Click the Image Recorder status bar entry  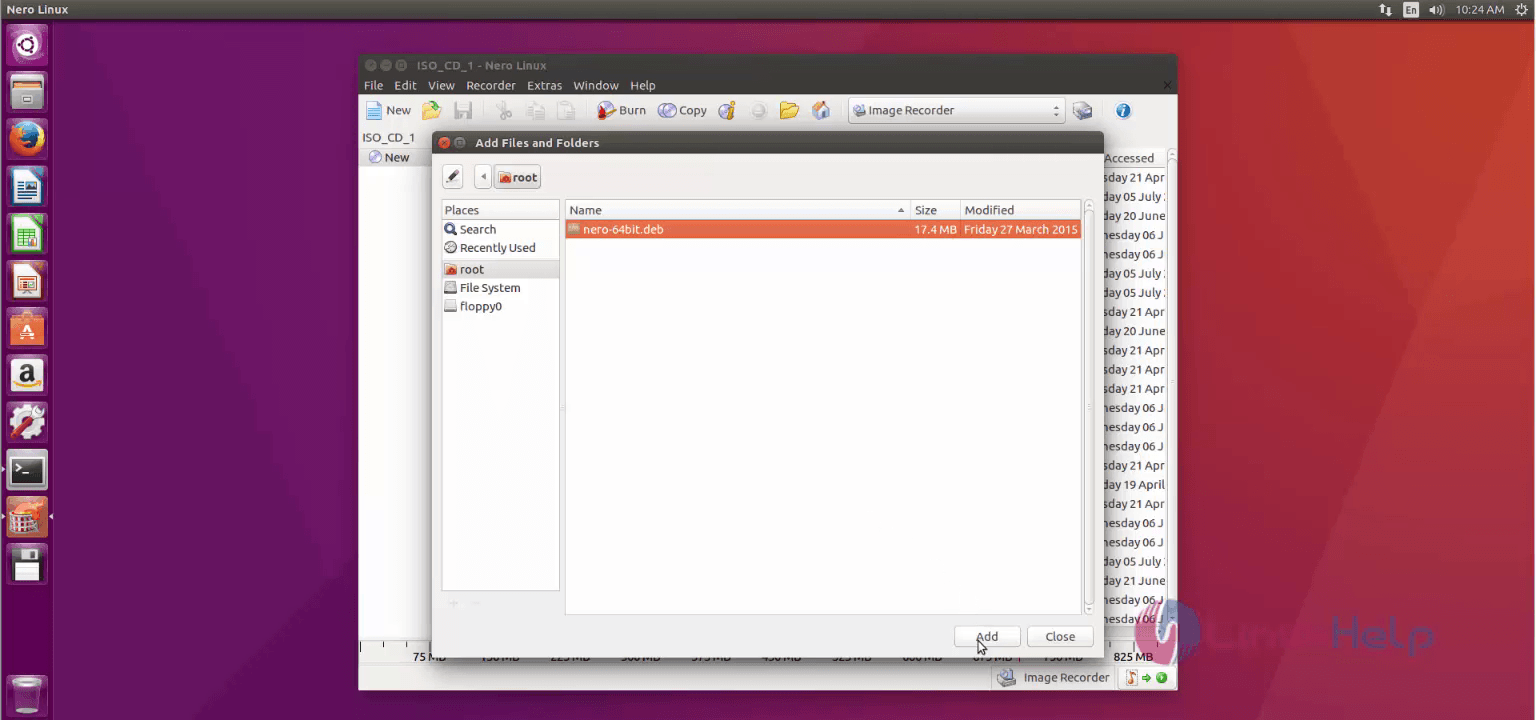(1054, 678)
